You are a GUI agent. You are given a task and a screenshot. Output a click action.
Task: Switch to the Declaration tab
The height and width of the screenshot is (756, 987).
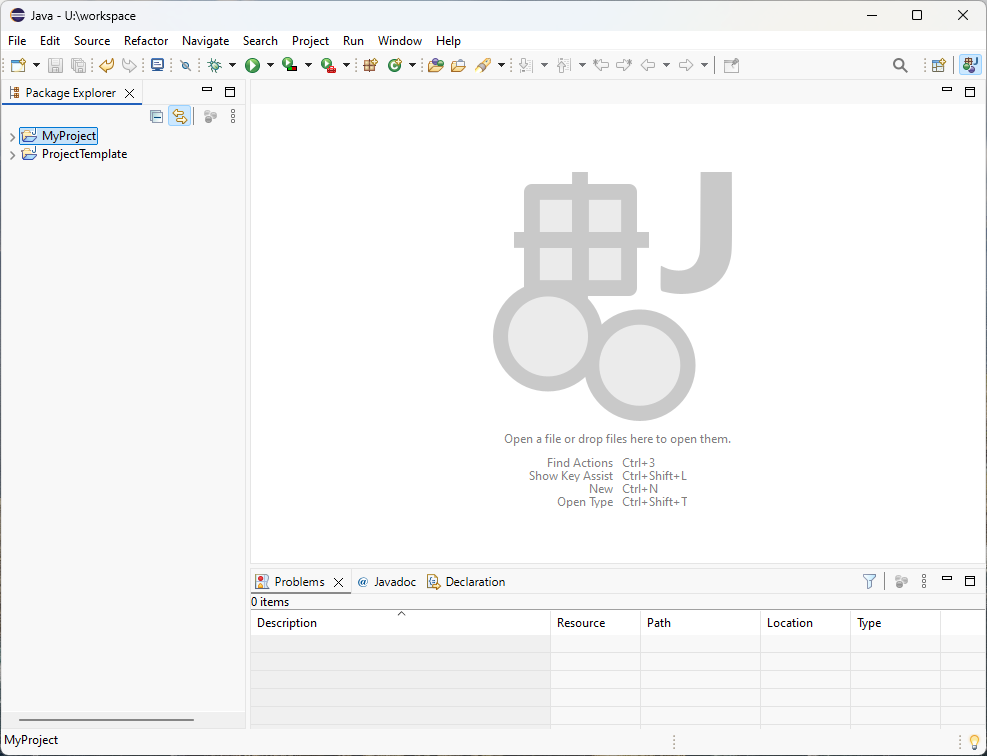click(474, 581)
